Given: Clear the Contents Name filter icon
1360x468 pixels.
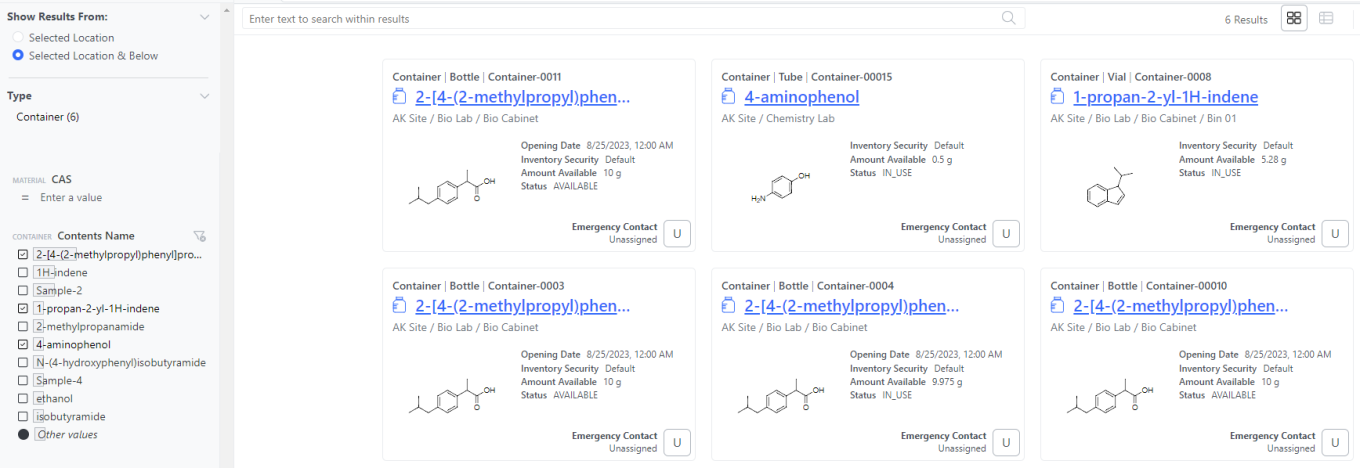Looking at the screenshot, I should point(200,236).
